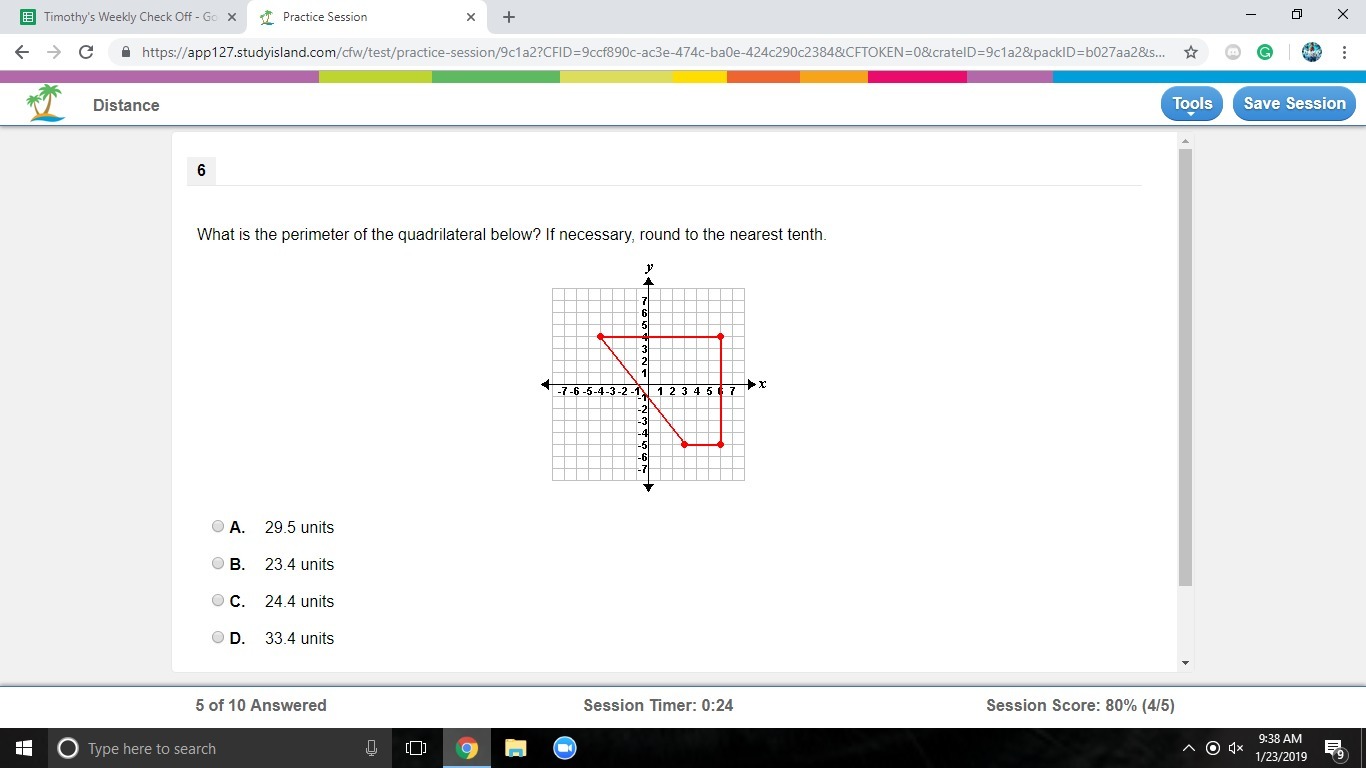This screenshot has width=1366, height=768.
Task: Click the quadrilateral coordinate graph
Action: tap(653, 377)
